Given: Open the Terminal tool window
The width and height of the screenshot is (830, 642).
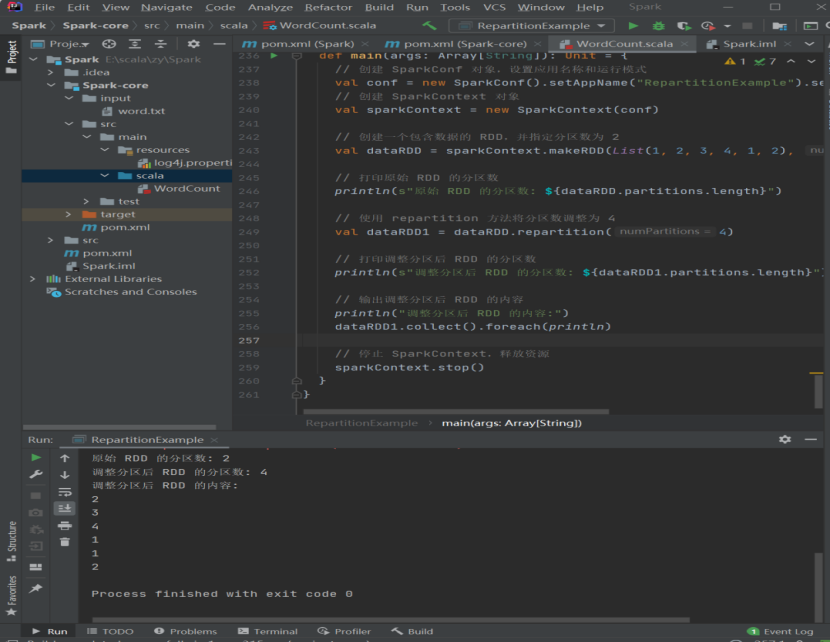Looking at the screenshot, I should 268,631.
